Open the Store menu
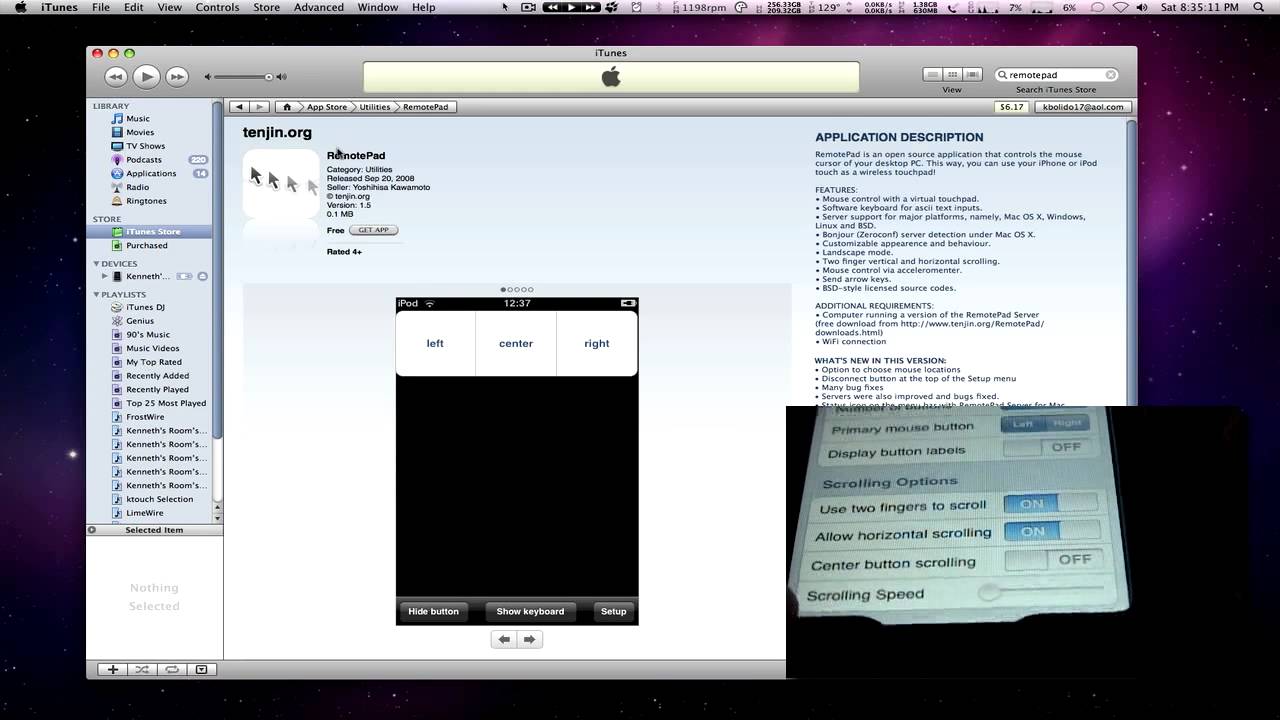The image size is (1280, 720). click(266, 7)
